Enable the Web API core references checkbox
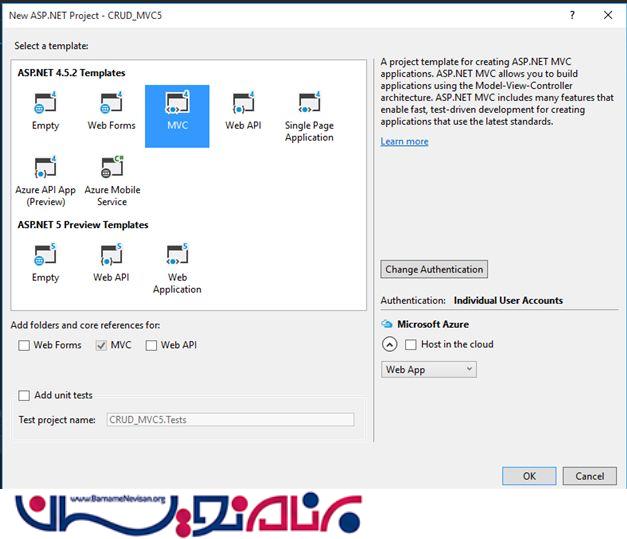This screenshot has height=539, width=627. pos(151,345)
